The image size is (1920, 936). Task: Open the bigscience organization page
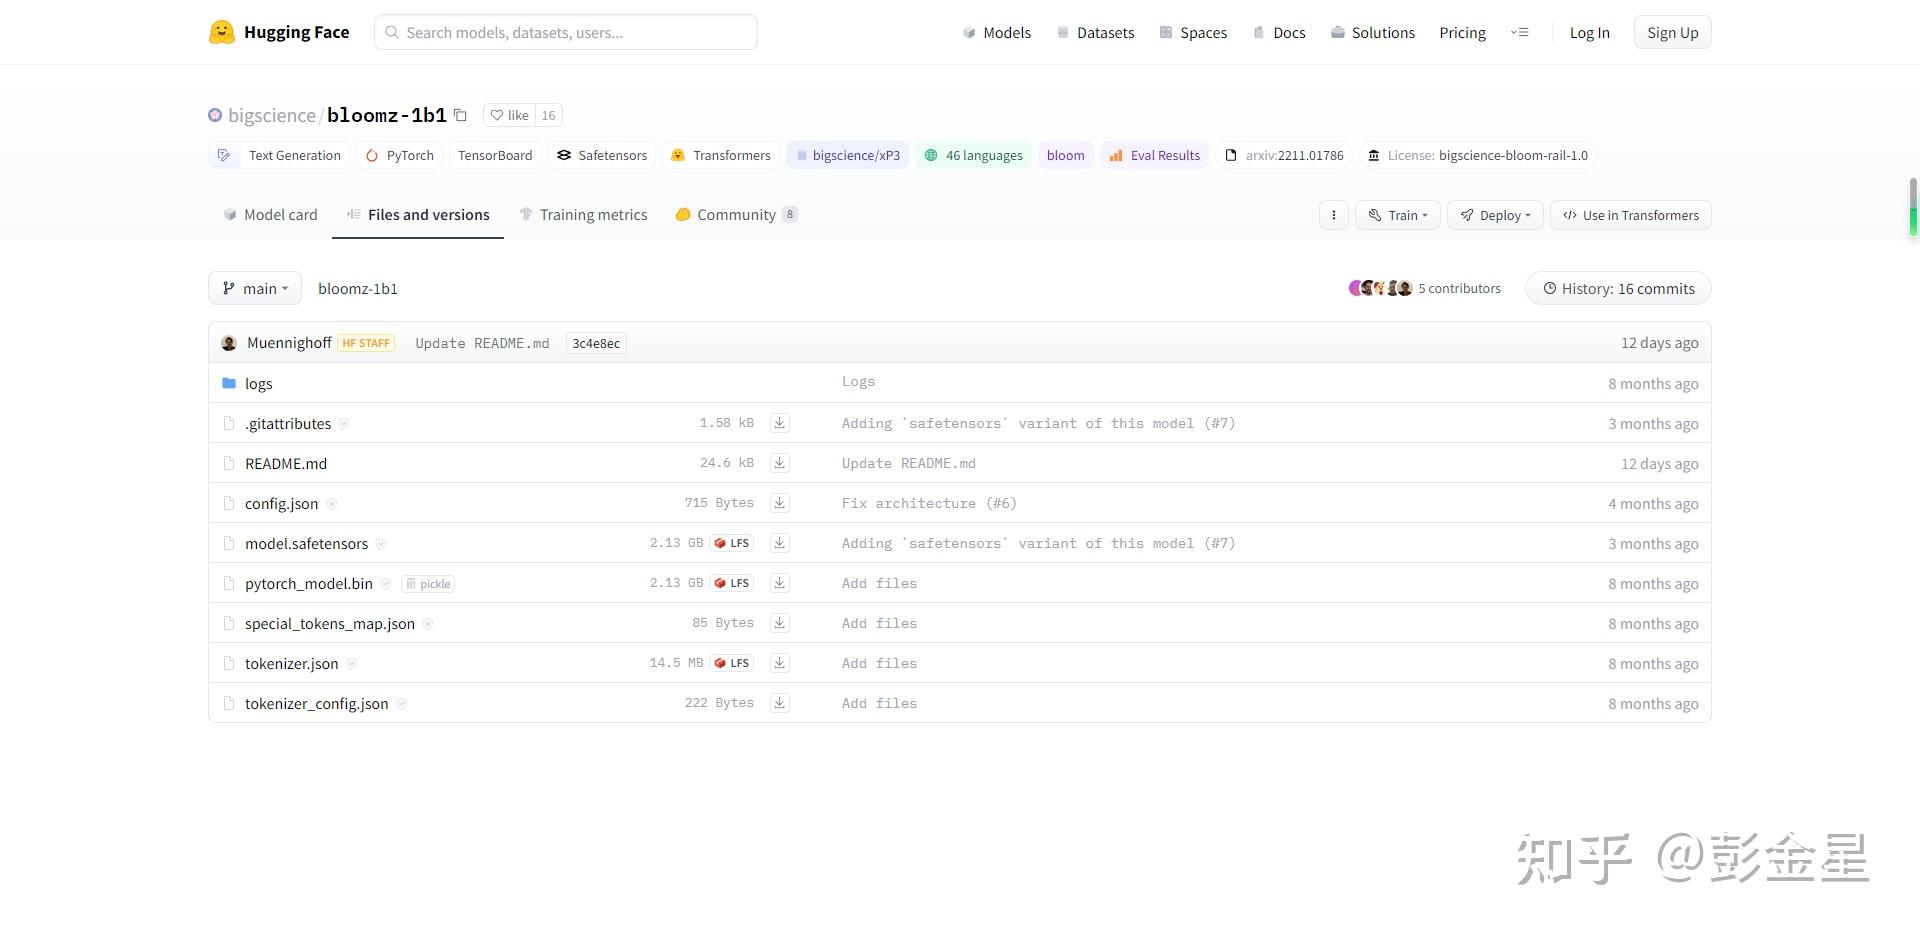coord(269,115)
